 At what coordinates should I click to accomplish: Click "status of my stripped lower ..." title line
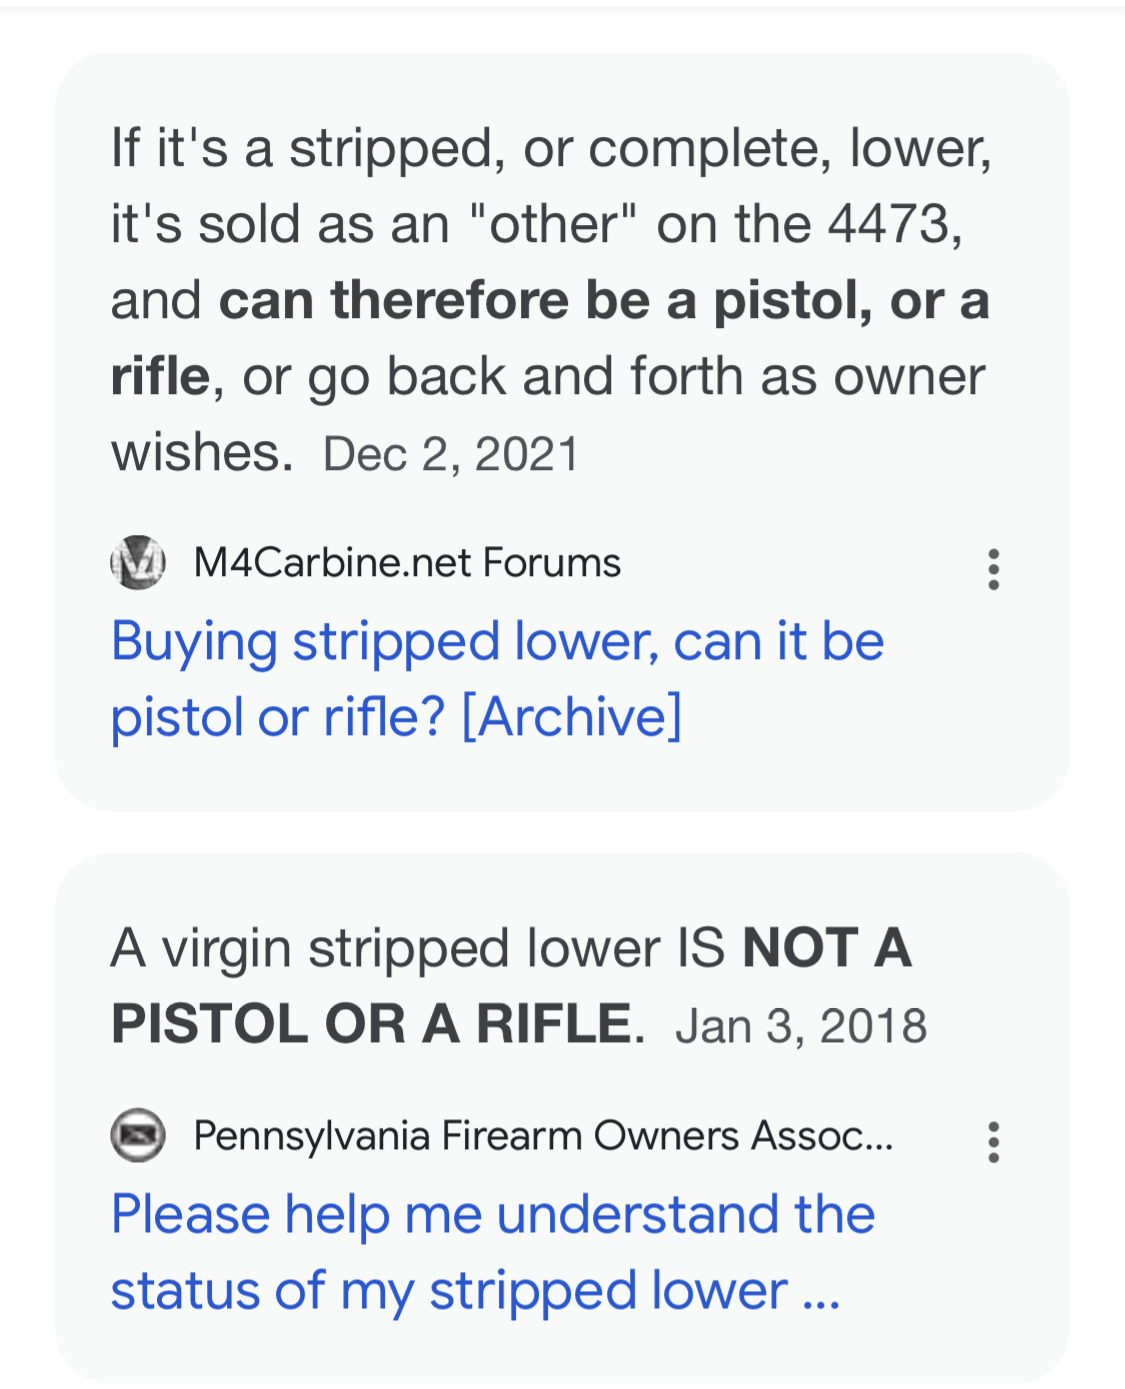tap(475, 1291)
